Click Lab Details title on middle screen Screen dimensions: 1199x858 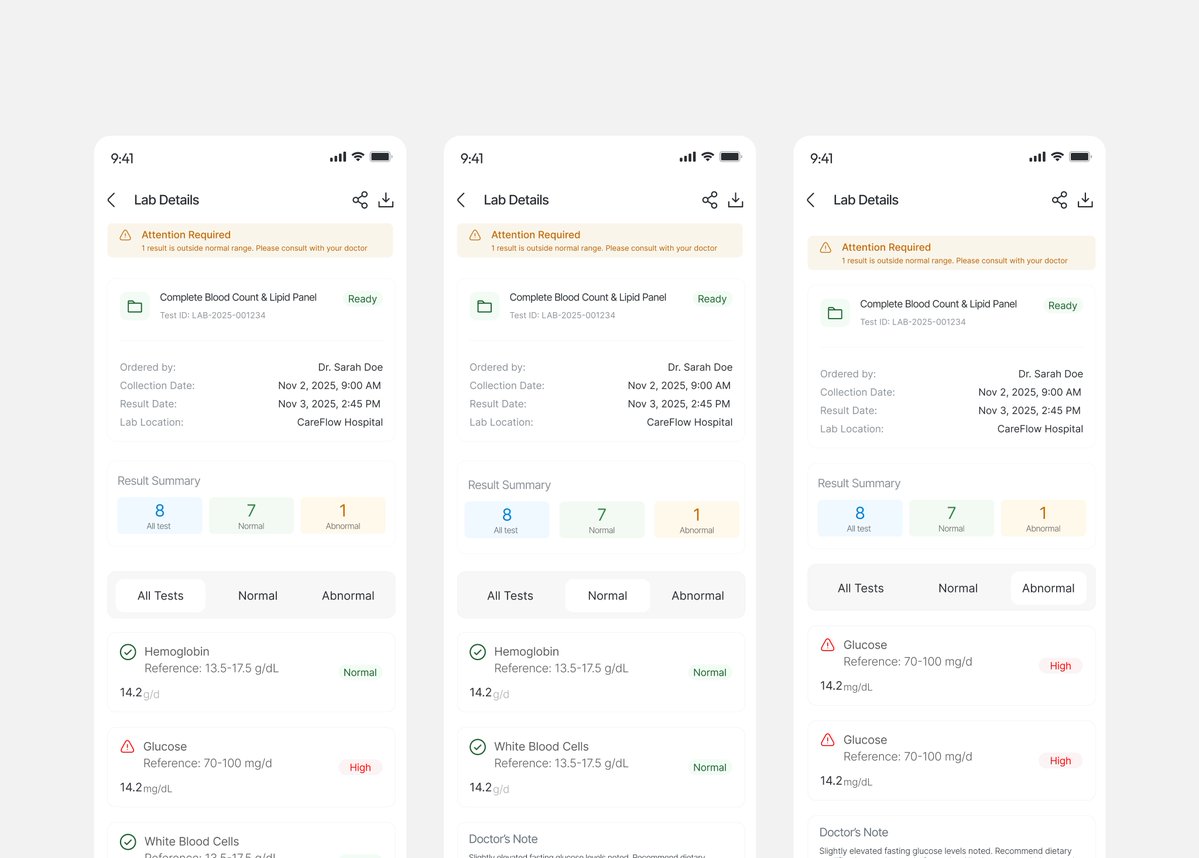[516, 200]
